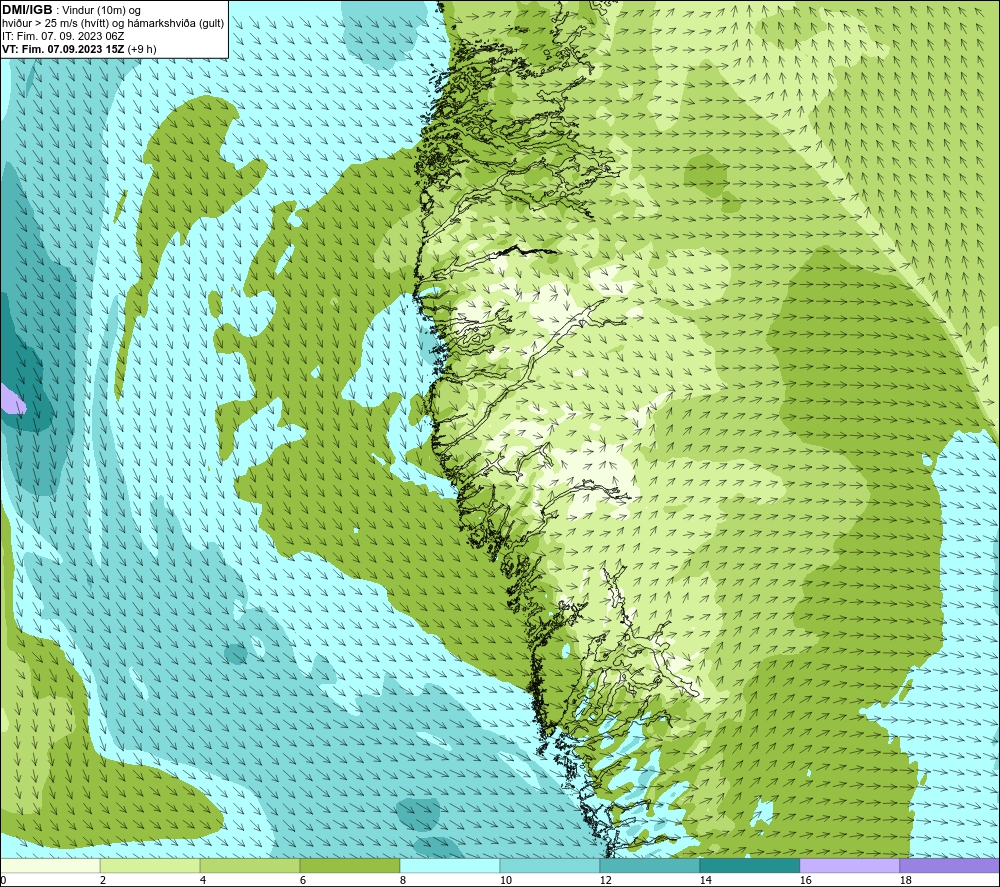Click the 16–18 m/s lavender legend swatch
Screen dimensions: 1000x887
pyautogui.click(x=849, y=865)
